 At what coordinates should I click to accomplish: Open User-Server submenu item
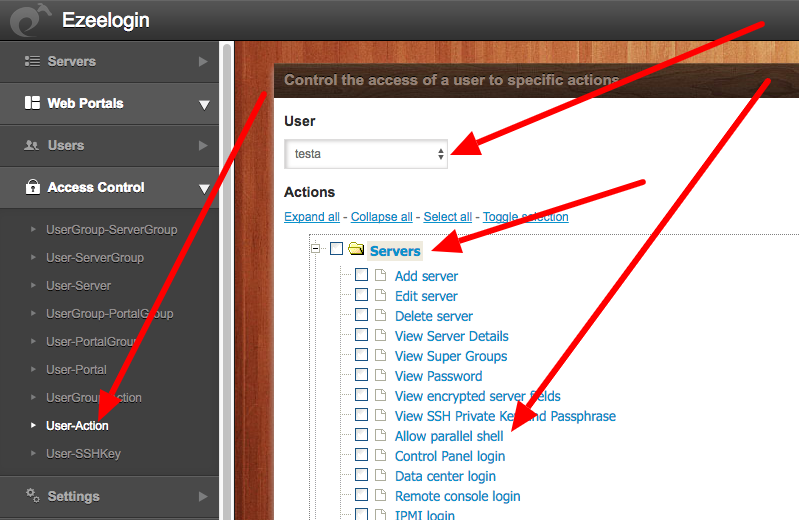click(x=78, y=285)
